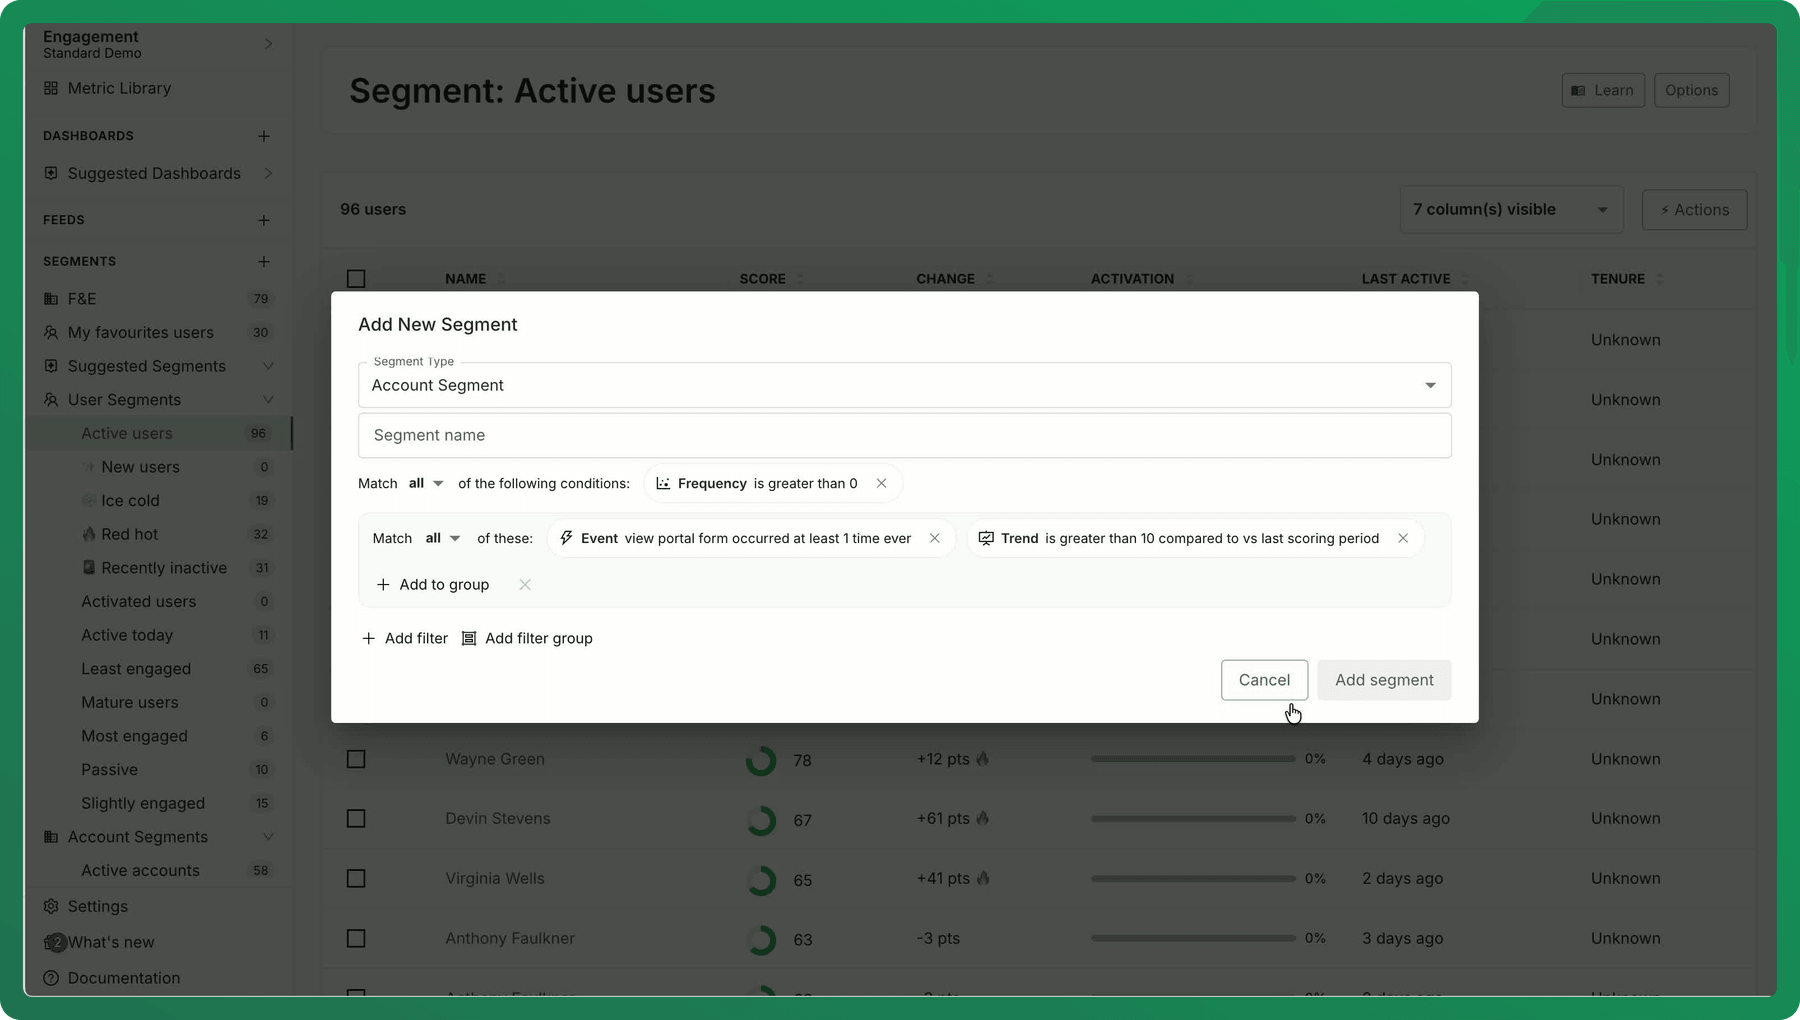1800x1020 pixels.
Task: Collapse the User Segments chevron
Action: [268, 400]
